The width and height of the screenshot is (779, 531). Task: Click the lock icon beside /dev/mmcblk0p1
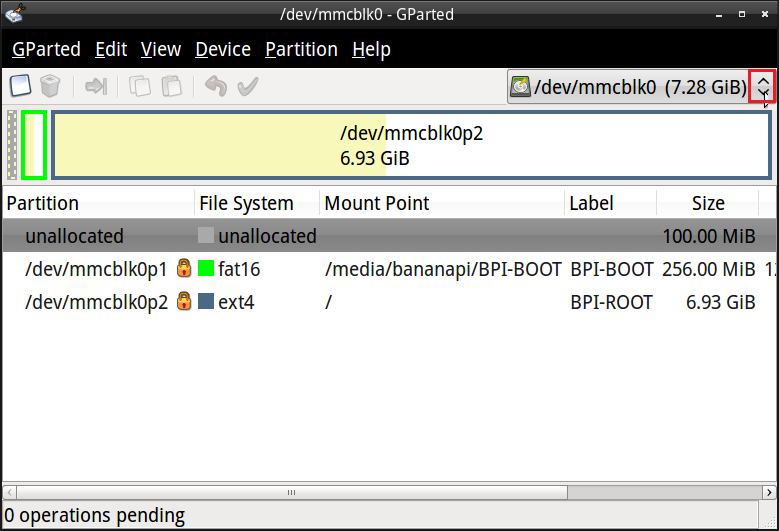click(x=184, y=269)
